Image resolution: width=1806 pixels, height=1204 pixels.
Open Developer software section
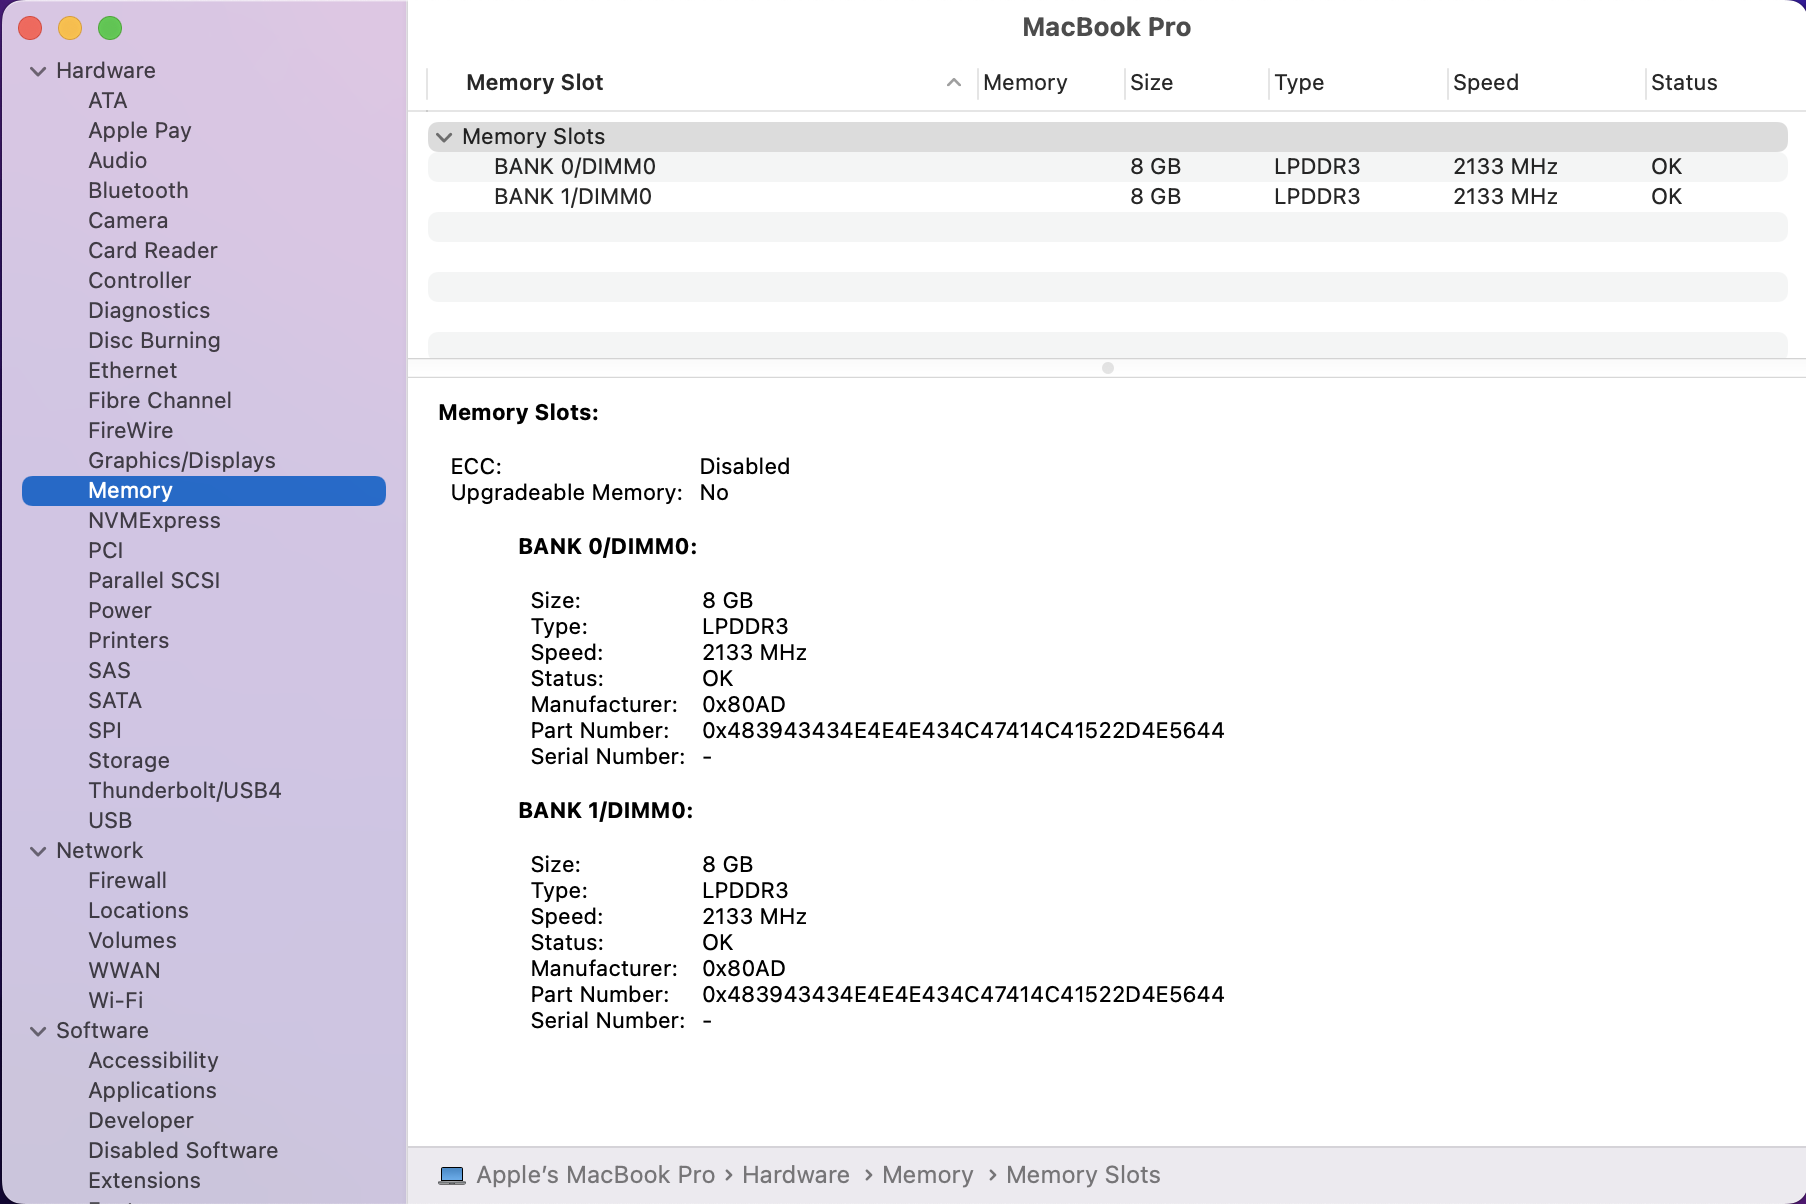tap(141, 1121)
